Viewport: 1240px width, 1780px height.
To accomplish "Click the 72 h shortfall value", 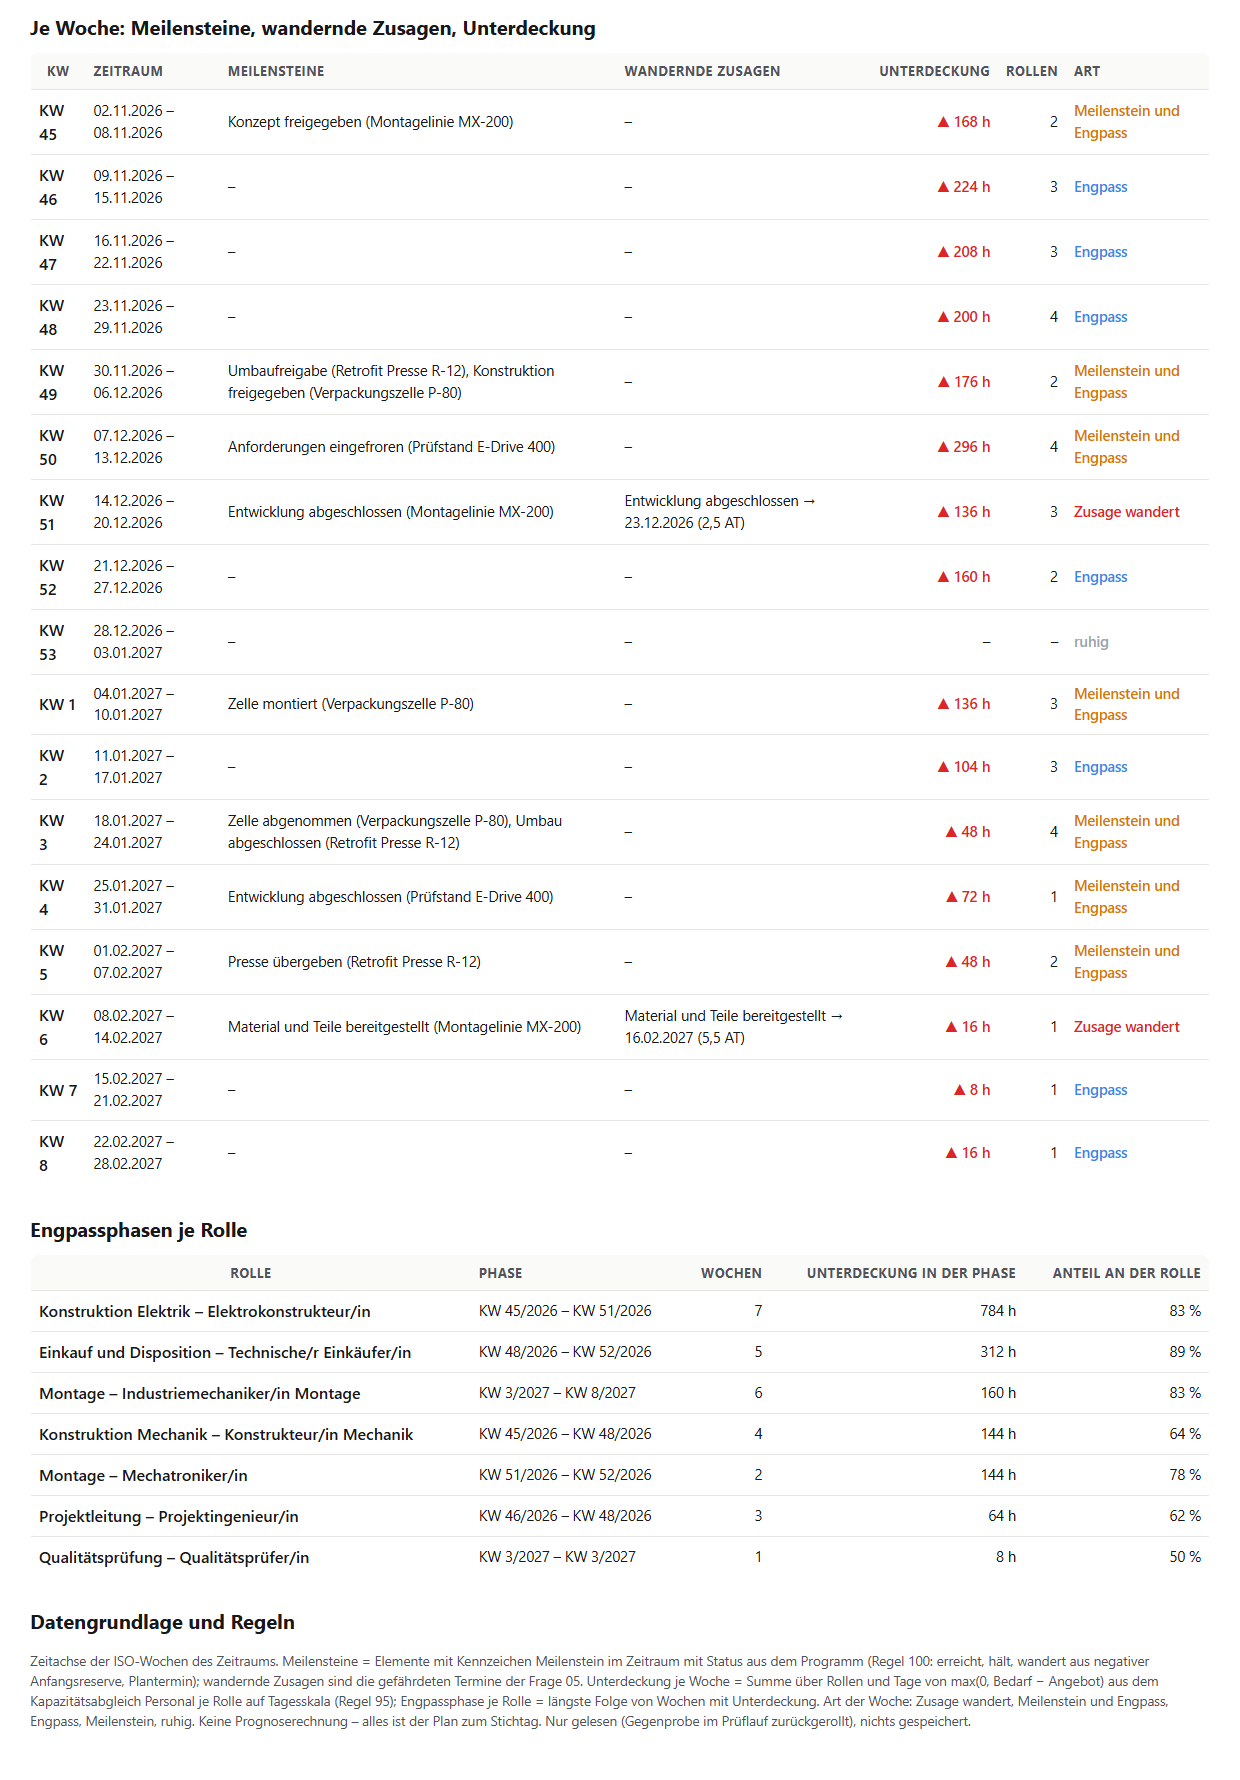I will (968, 897).
